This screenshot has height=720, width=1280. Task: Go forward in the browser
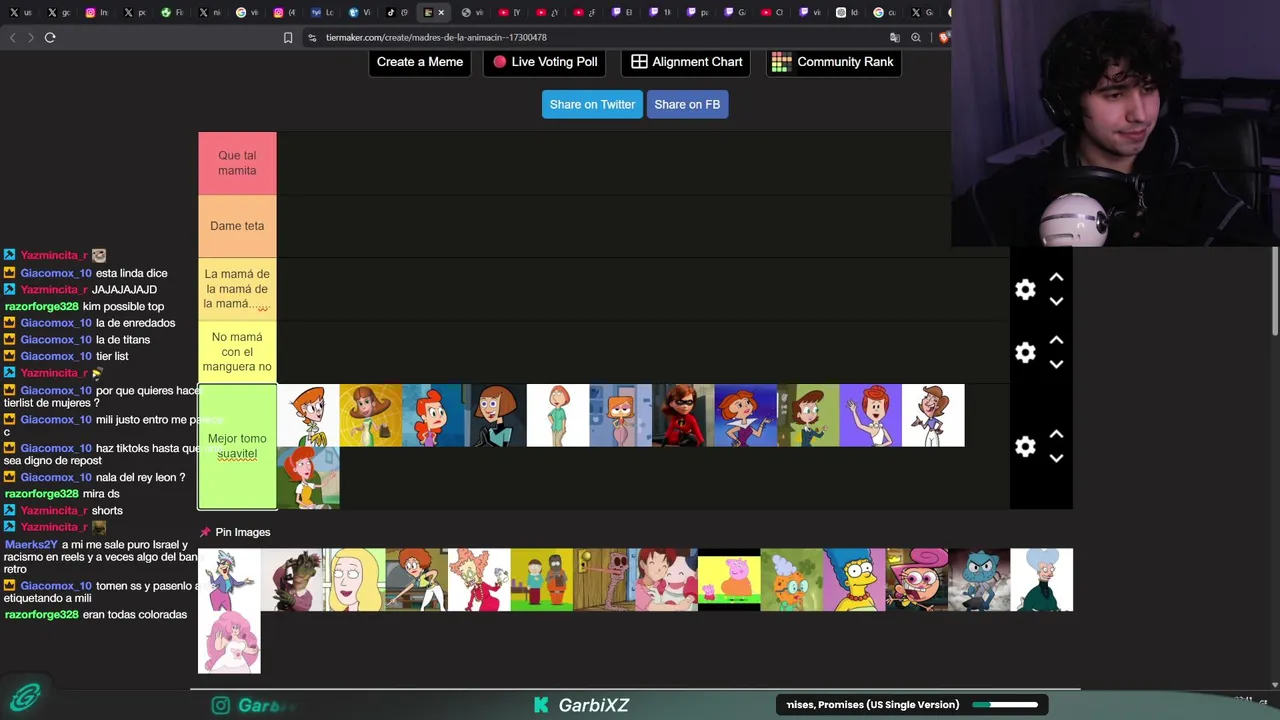tap(31, 38)
